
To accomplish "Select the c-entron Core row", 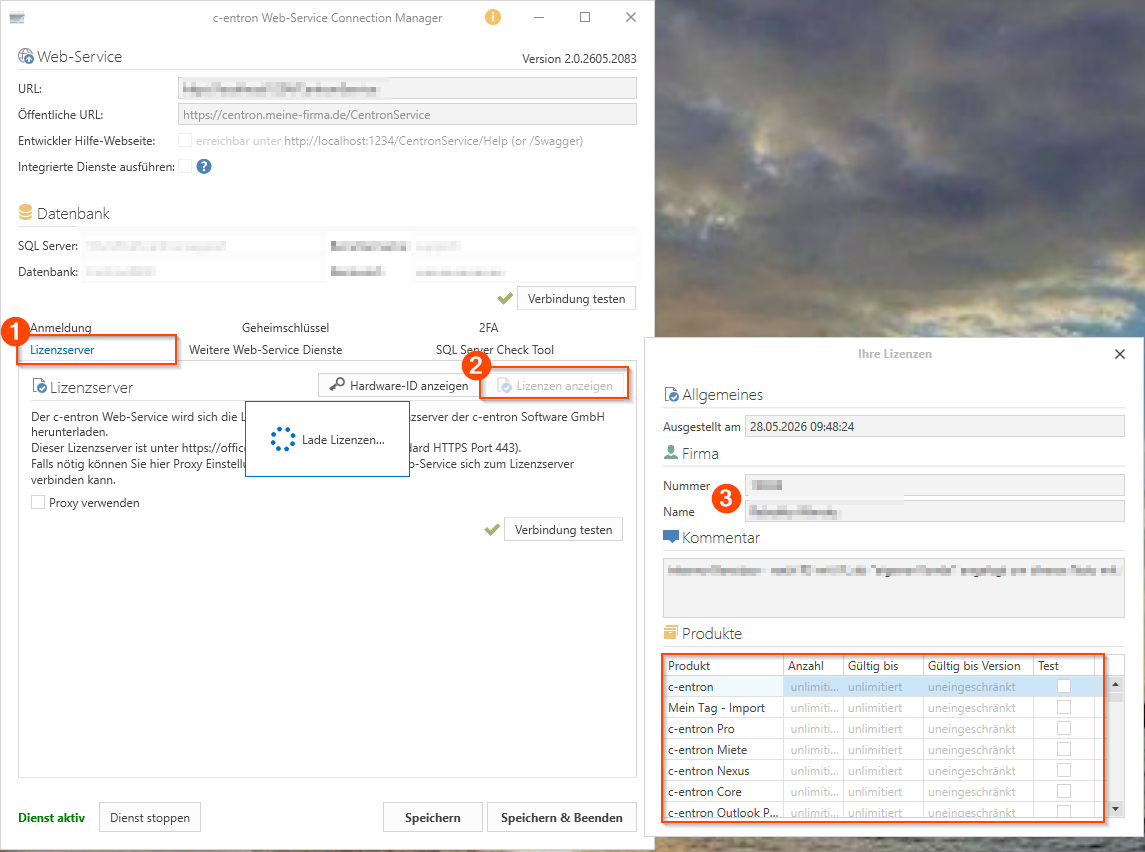I will pos(884,791).
